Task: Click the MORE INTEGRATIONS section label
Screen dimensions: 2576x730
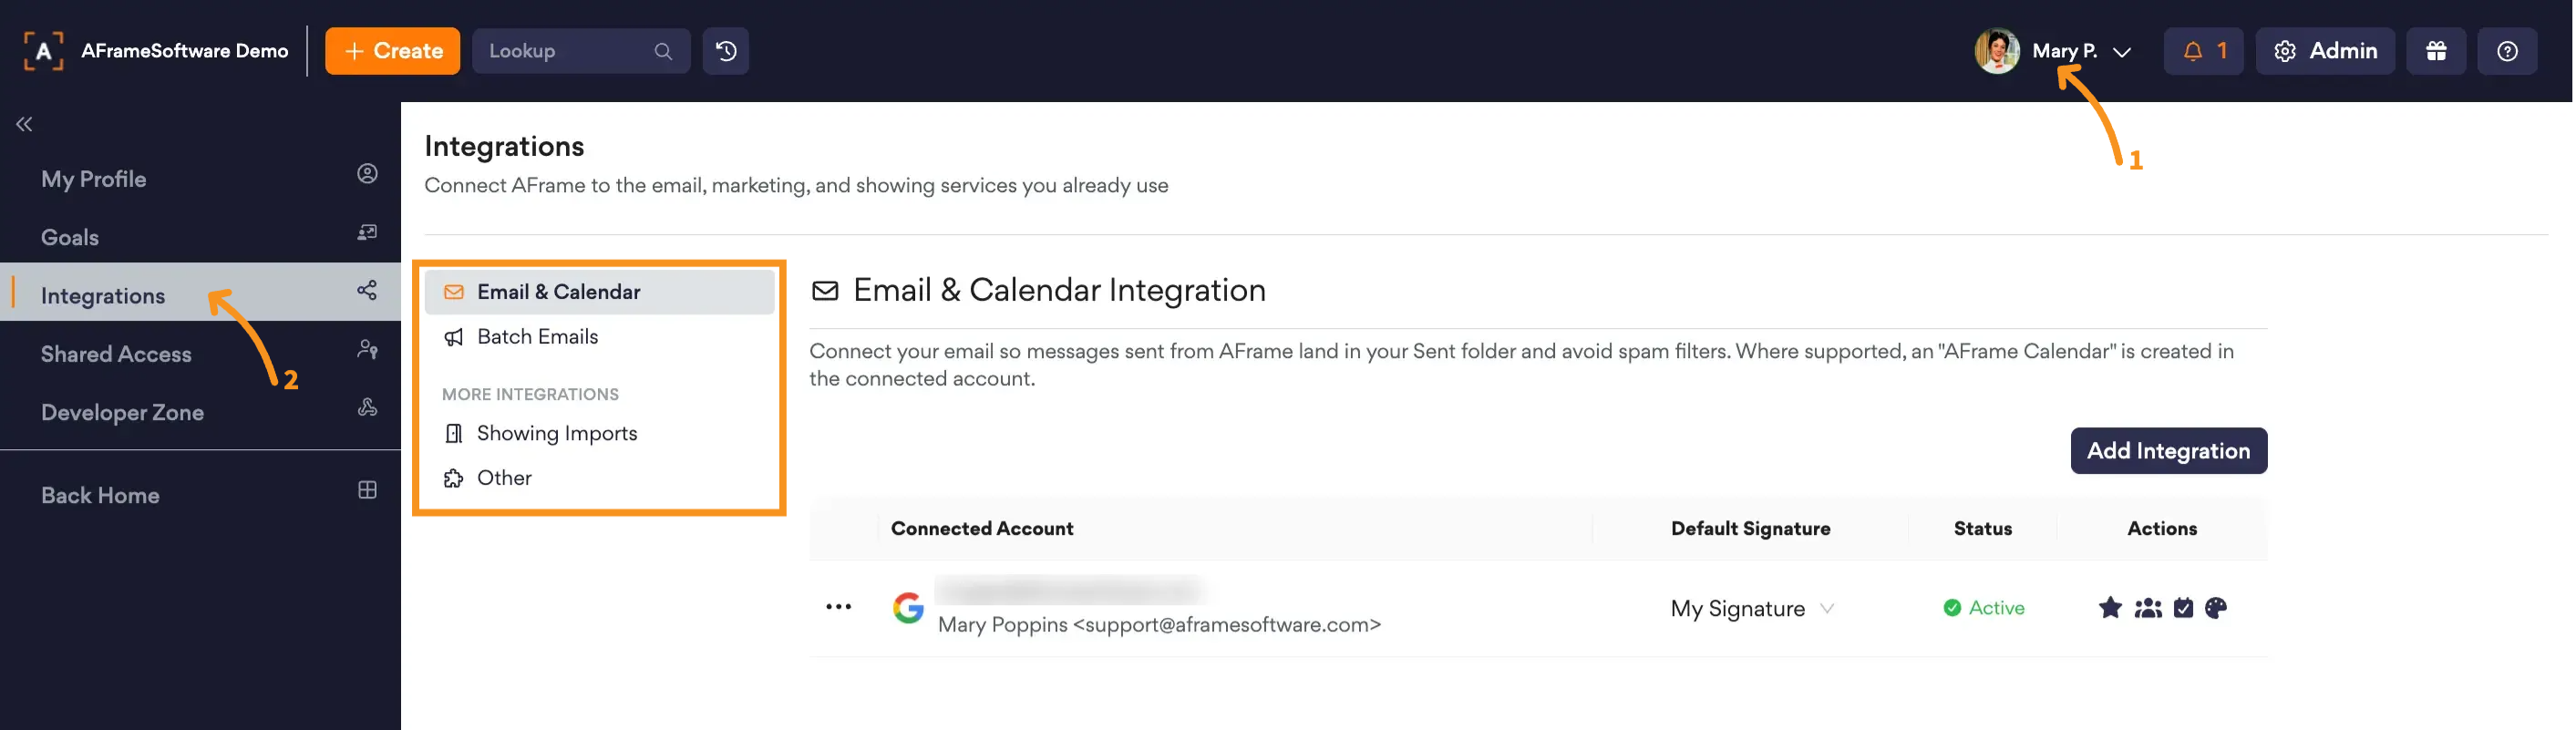Action: 530,394
